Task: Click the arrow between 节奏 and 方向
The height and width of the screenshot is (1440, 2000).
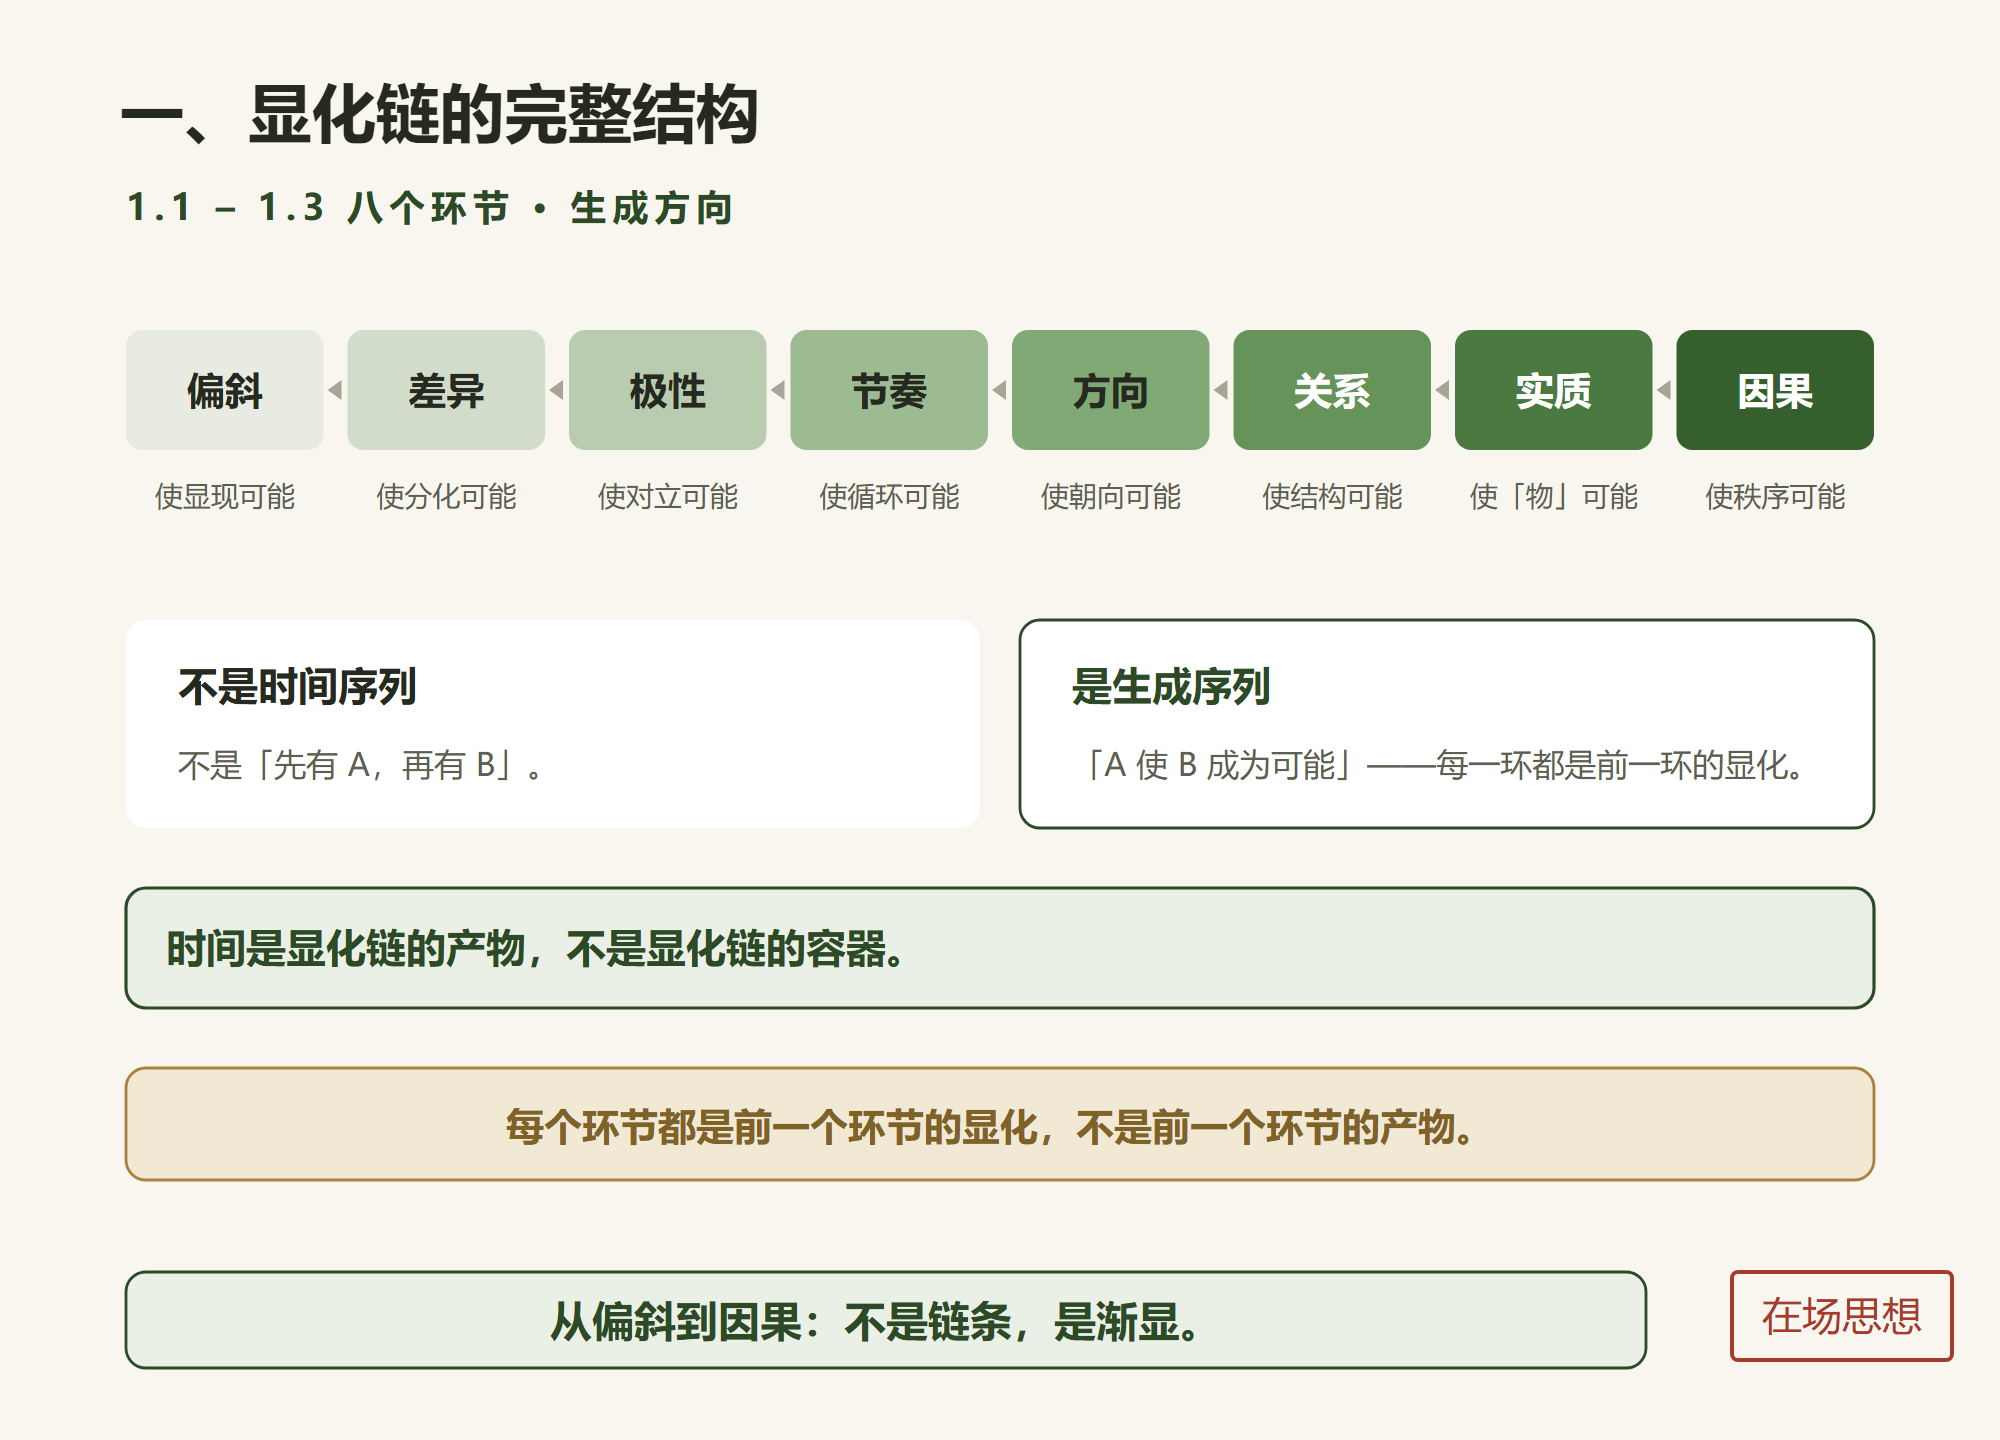Action: click(x=1000, y=390)
